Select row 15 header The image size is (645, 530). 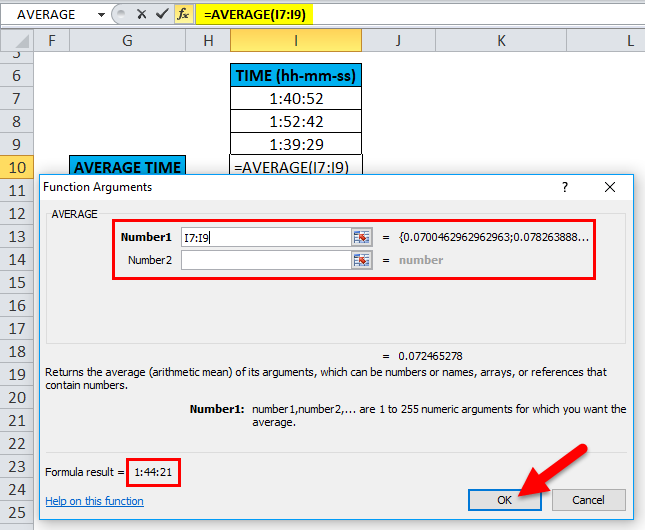point(16,282)
